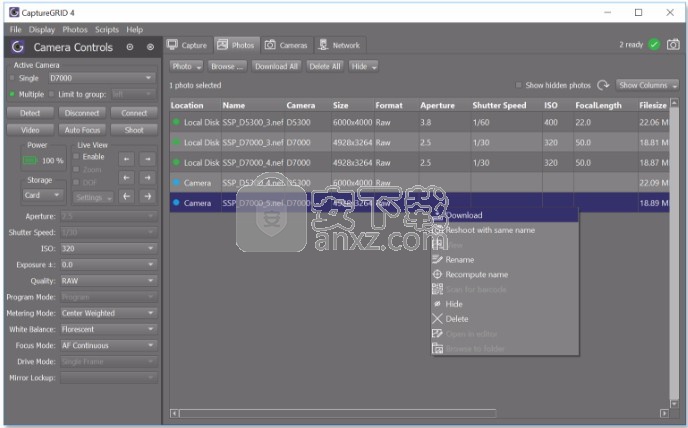Click the horizontal scrollbar of the photo table
This screenshot has width=688, height=428.
point(337,413)
